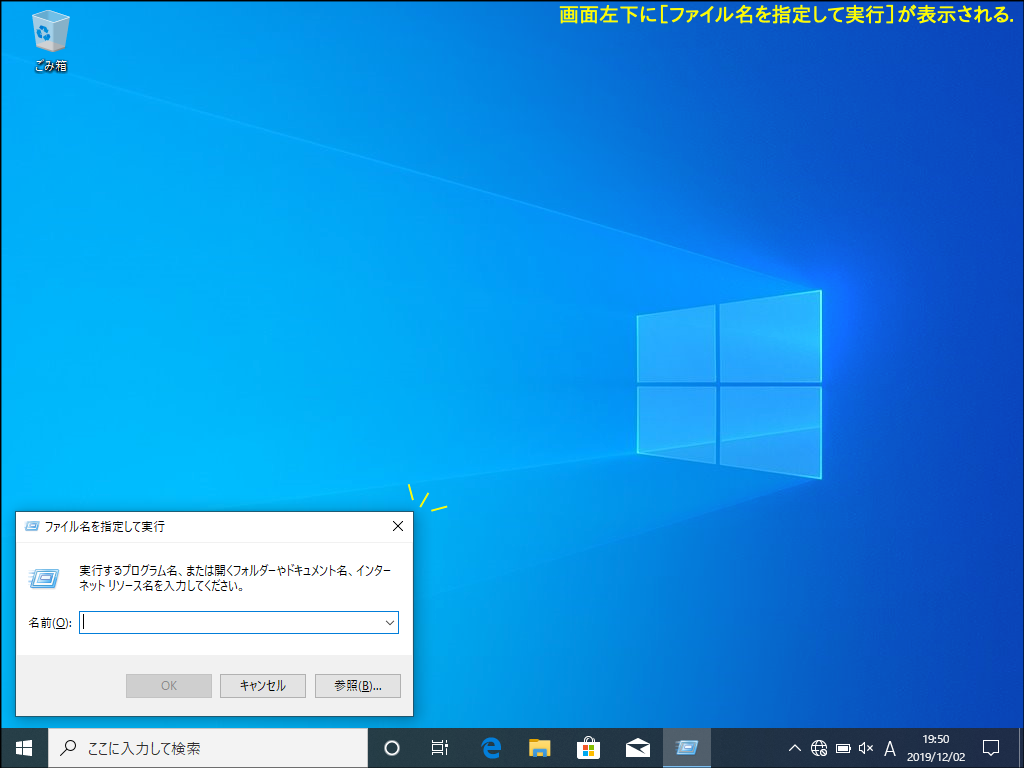Click the 名前 text input field

coord(230,622)
